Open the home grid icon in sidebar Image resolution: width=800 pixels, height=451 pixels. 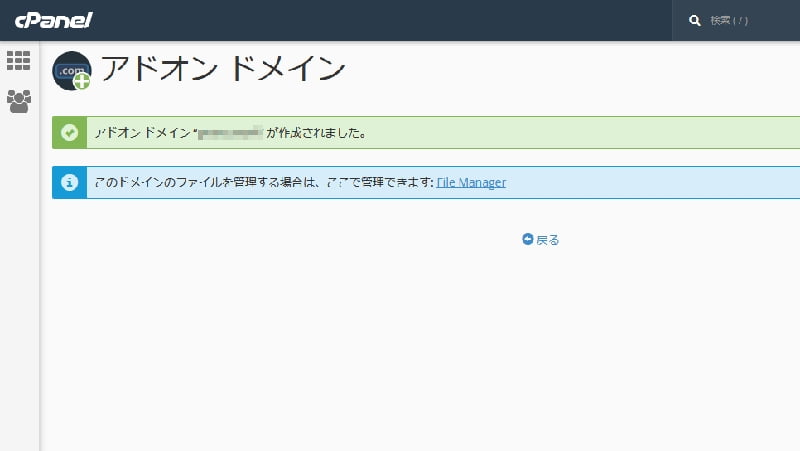click(19, 61)
